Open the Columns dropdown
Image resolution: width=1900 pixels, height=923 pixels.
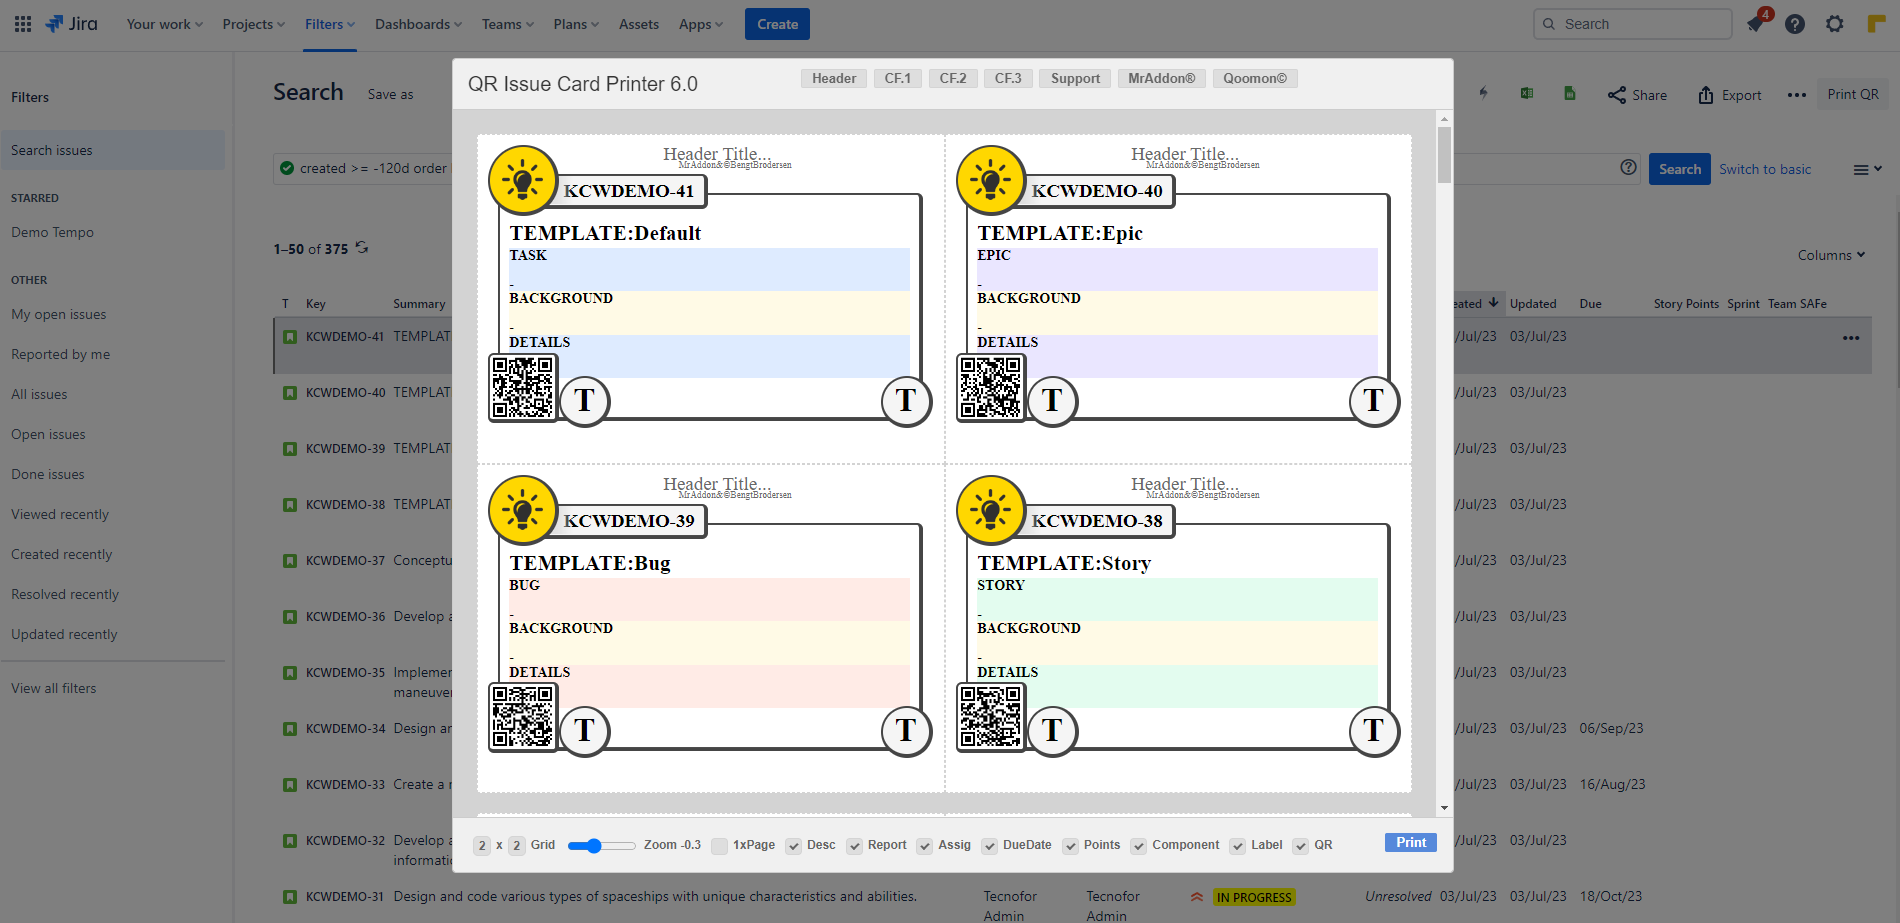point(1831,255)
